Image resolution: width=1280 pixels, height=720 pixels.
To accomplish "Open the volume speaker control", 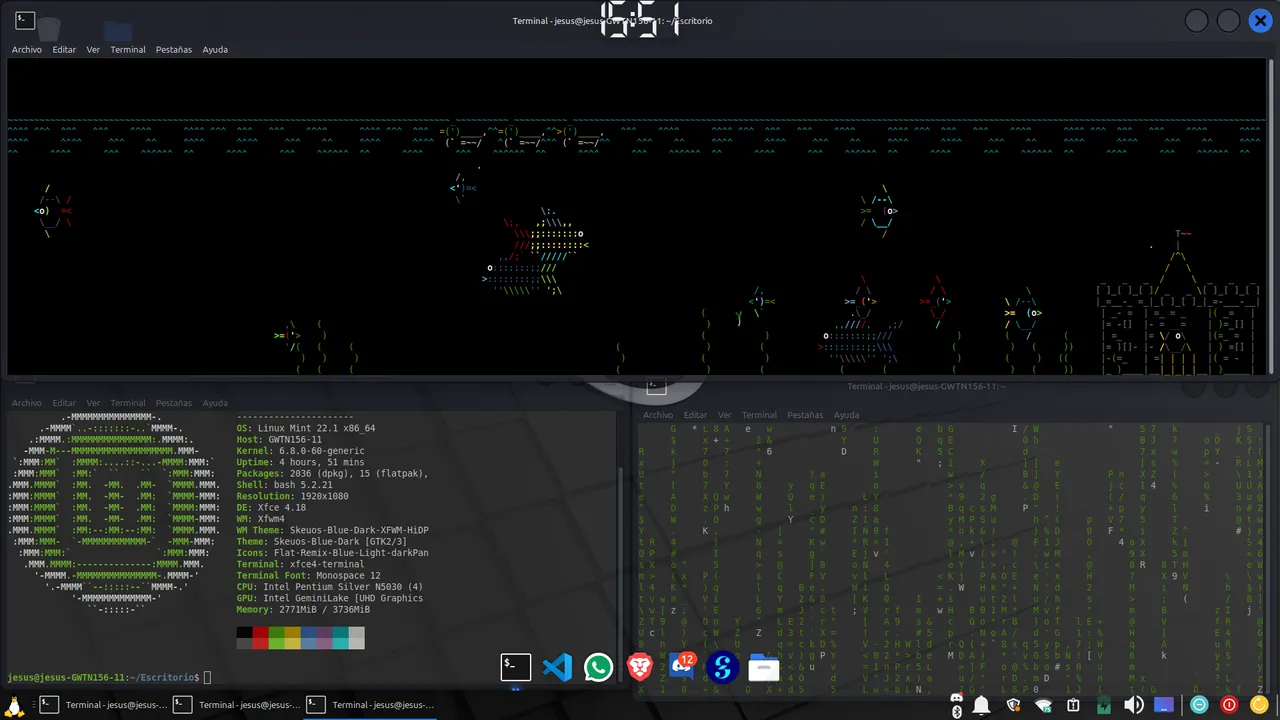I will 1133,706.
